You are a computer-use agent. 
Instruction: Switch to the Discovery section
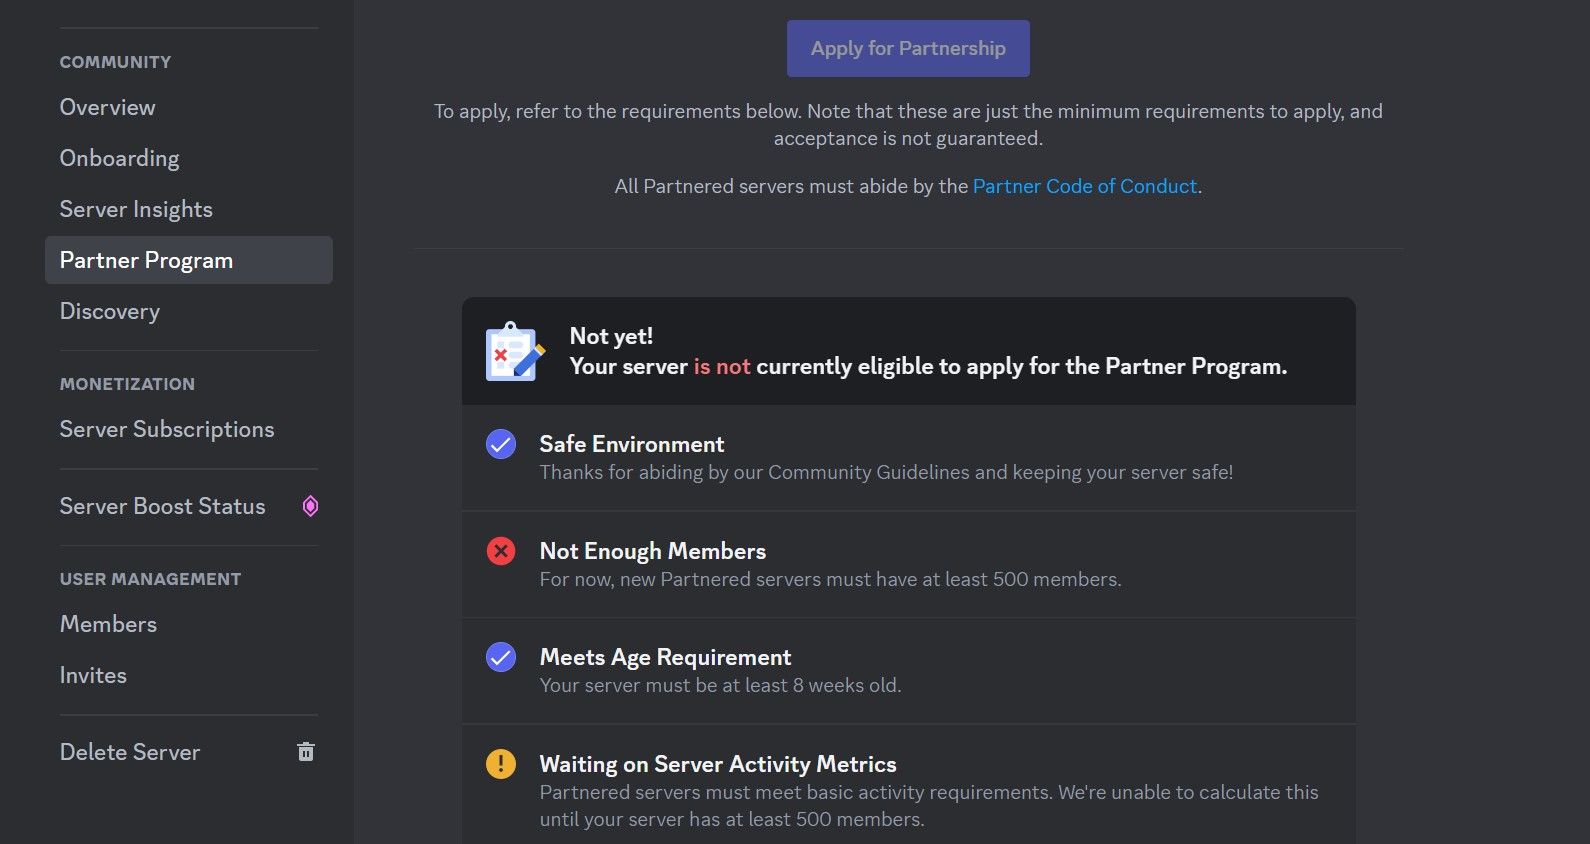point(110,311)
